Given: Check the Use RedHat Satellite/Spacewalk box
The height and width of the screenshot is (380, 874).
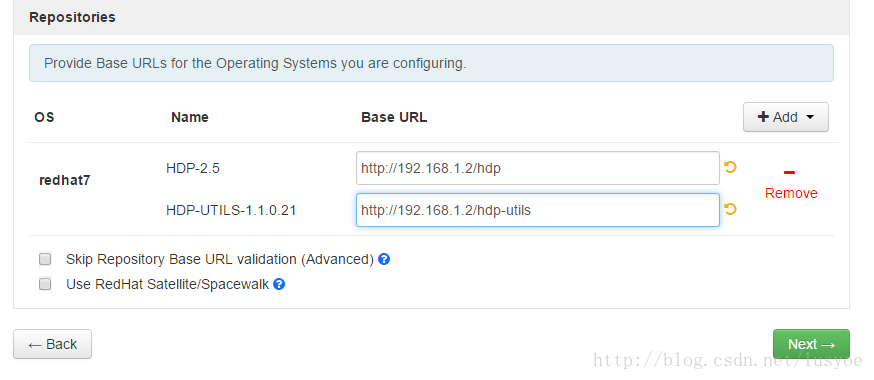Looking at the screenshot, I should 45,284.
